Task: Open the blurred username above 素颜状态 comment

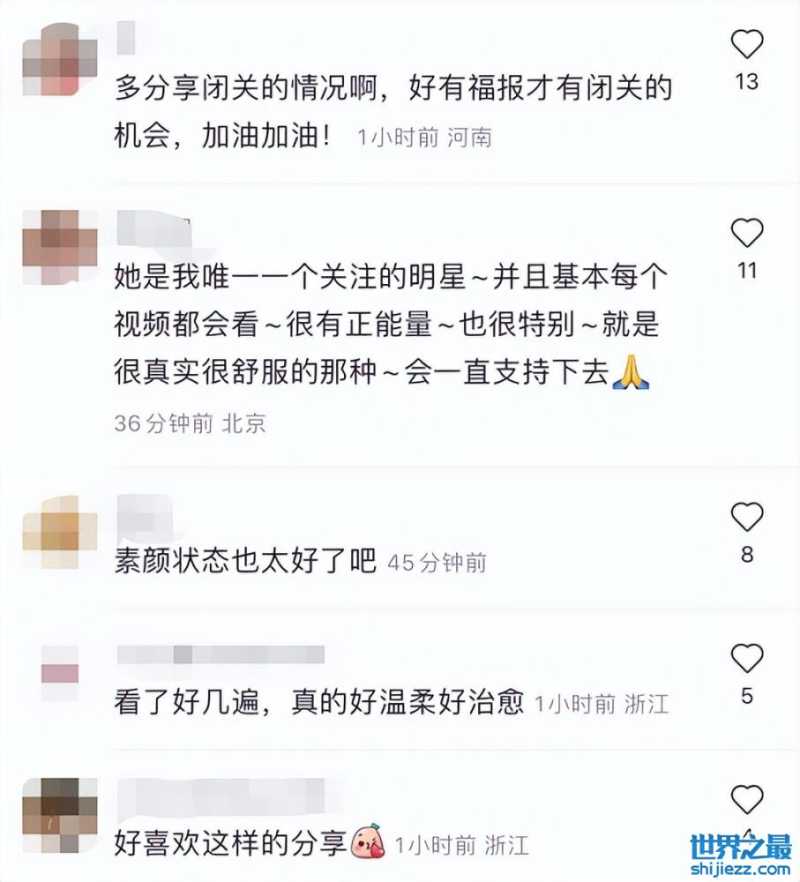Action: 145,513
